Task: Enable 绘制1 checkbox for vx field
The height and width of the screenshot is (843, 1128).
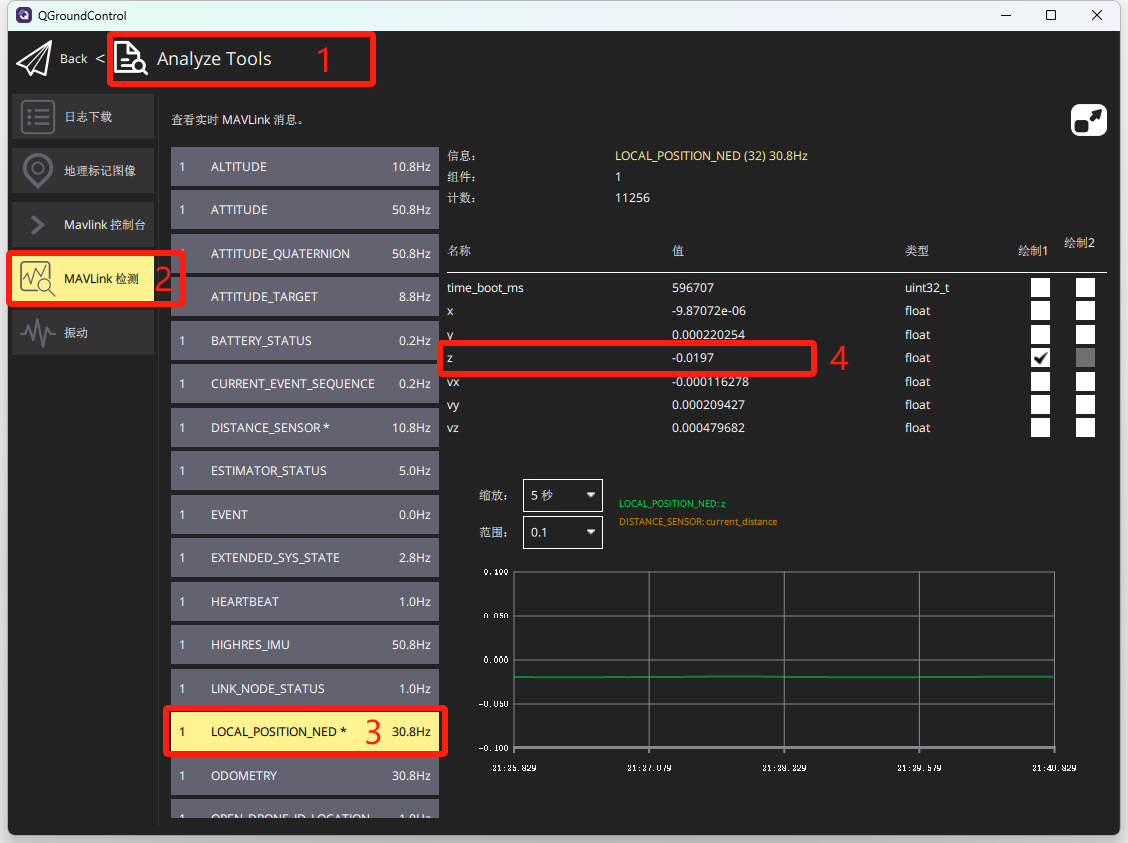Action: tap(1040, 381)
